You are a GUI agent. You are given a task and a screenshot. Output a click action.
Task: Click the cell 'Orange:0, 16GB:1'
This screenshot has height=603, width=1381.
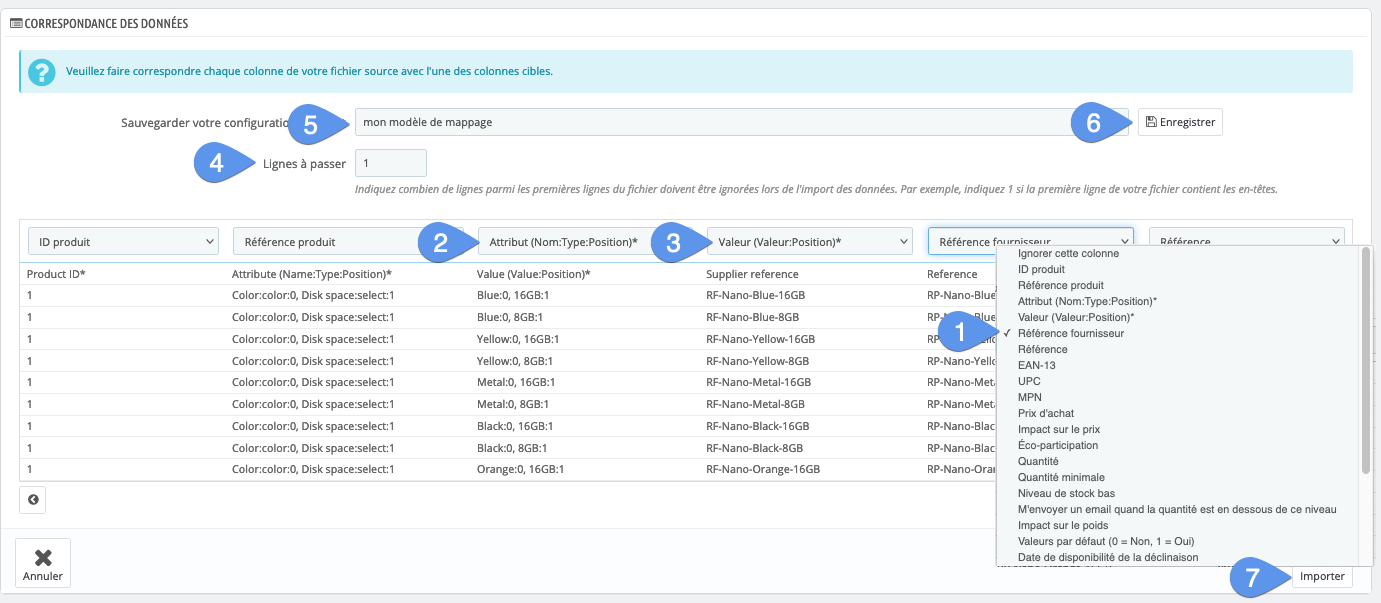point(521,469)
